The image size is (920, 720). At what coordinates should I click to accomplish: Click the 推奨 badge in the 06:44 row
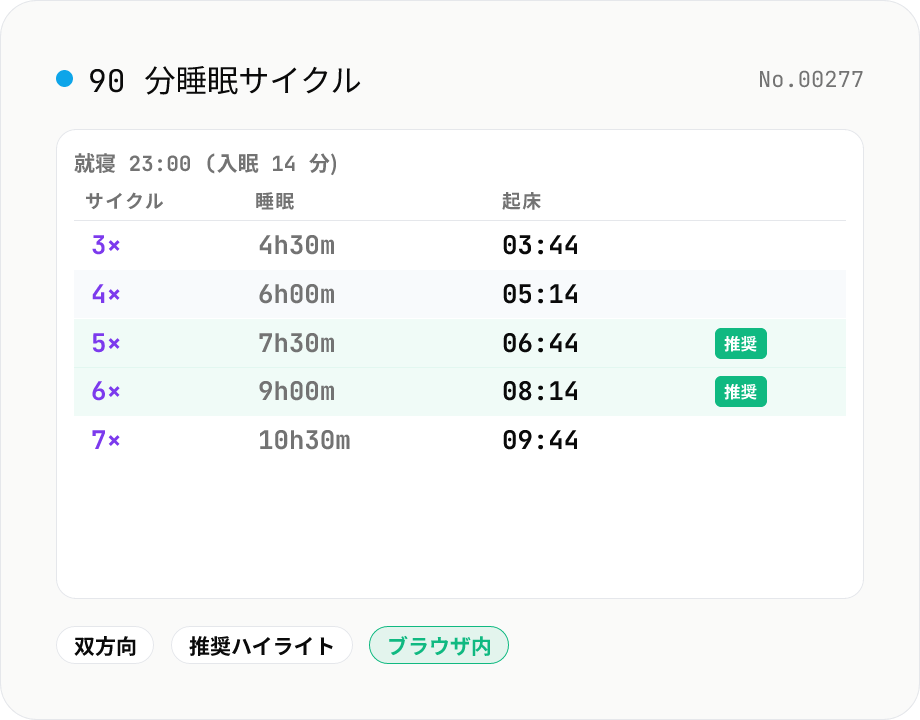(740, 343)
